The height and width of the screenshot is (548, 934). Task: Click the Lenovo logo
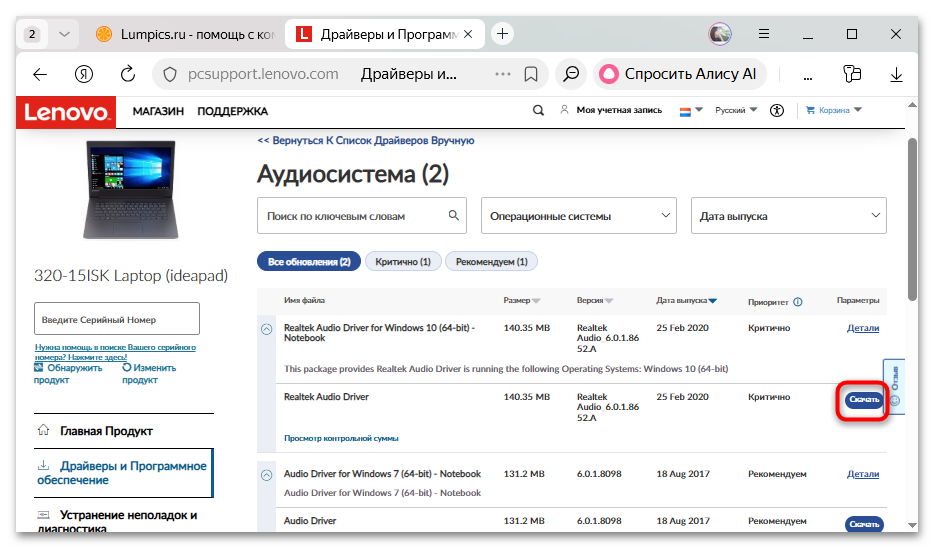tap(66, 112)
